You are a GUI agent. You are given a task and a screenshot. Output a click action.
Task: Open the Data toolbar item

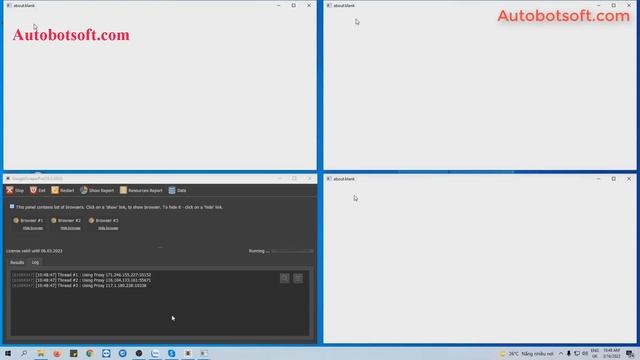(178, 190)
